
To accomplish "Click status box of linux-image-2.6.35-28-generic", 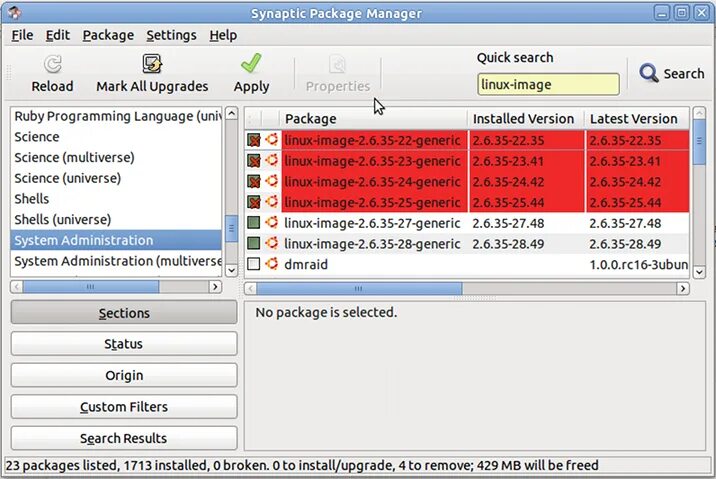I will coord(253,243).
